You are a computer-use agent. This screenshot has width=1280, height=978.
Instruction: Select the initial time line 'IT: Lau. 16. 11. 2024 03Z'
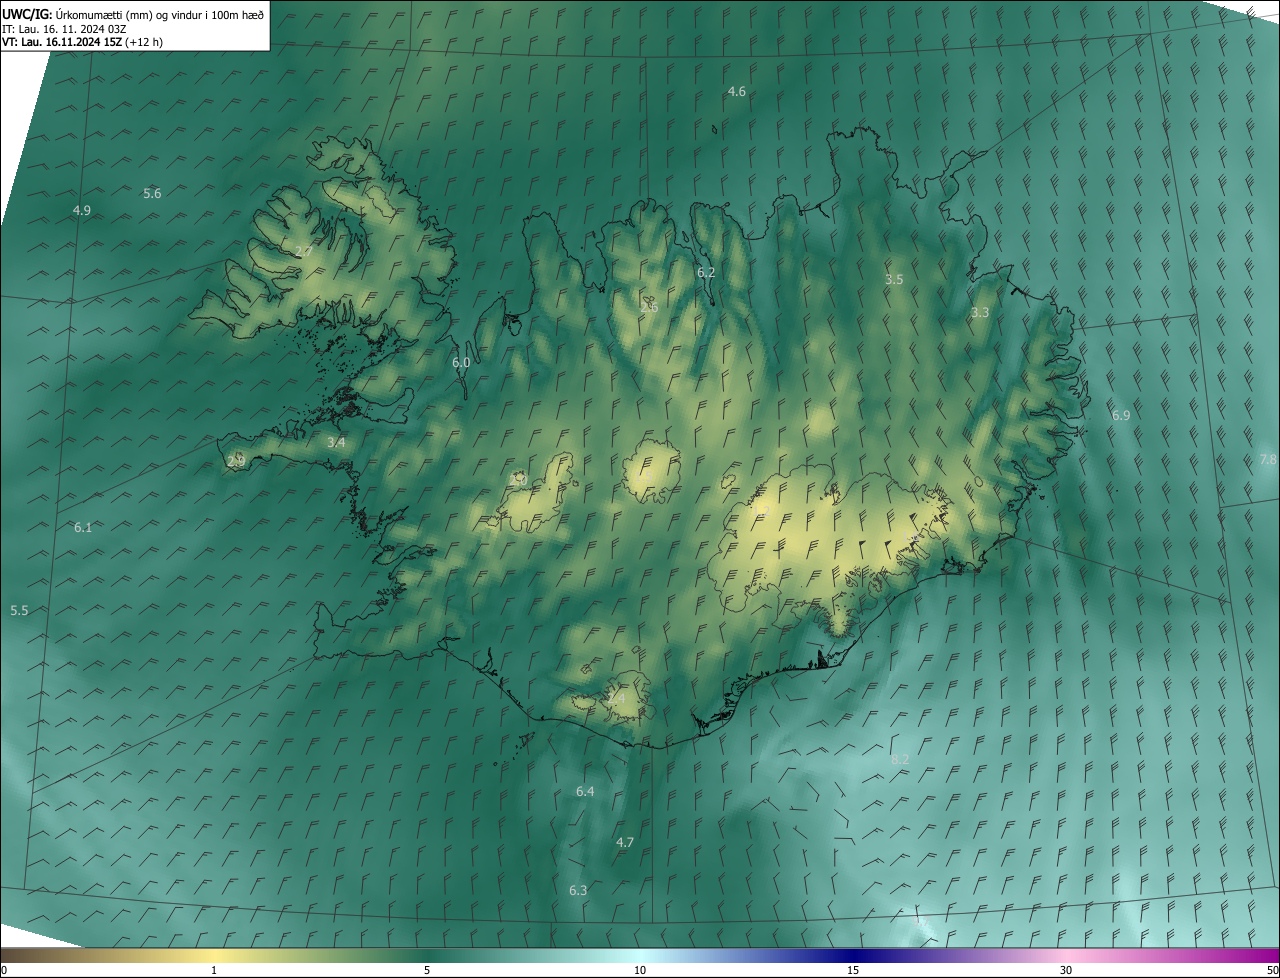pos(64,28)
